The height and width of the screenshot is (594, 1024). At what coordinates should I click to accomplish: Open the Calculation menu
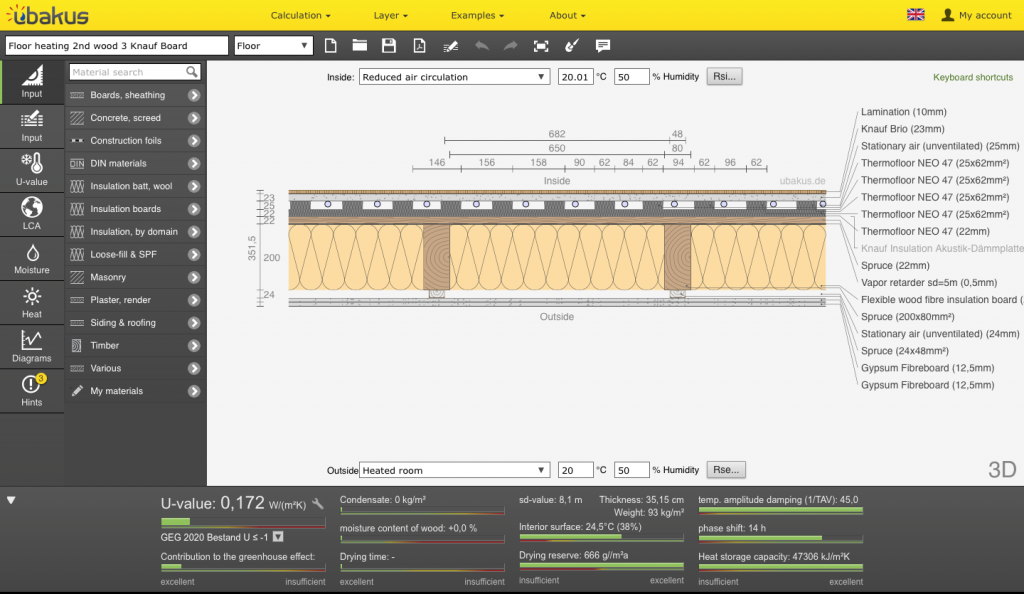300,15
